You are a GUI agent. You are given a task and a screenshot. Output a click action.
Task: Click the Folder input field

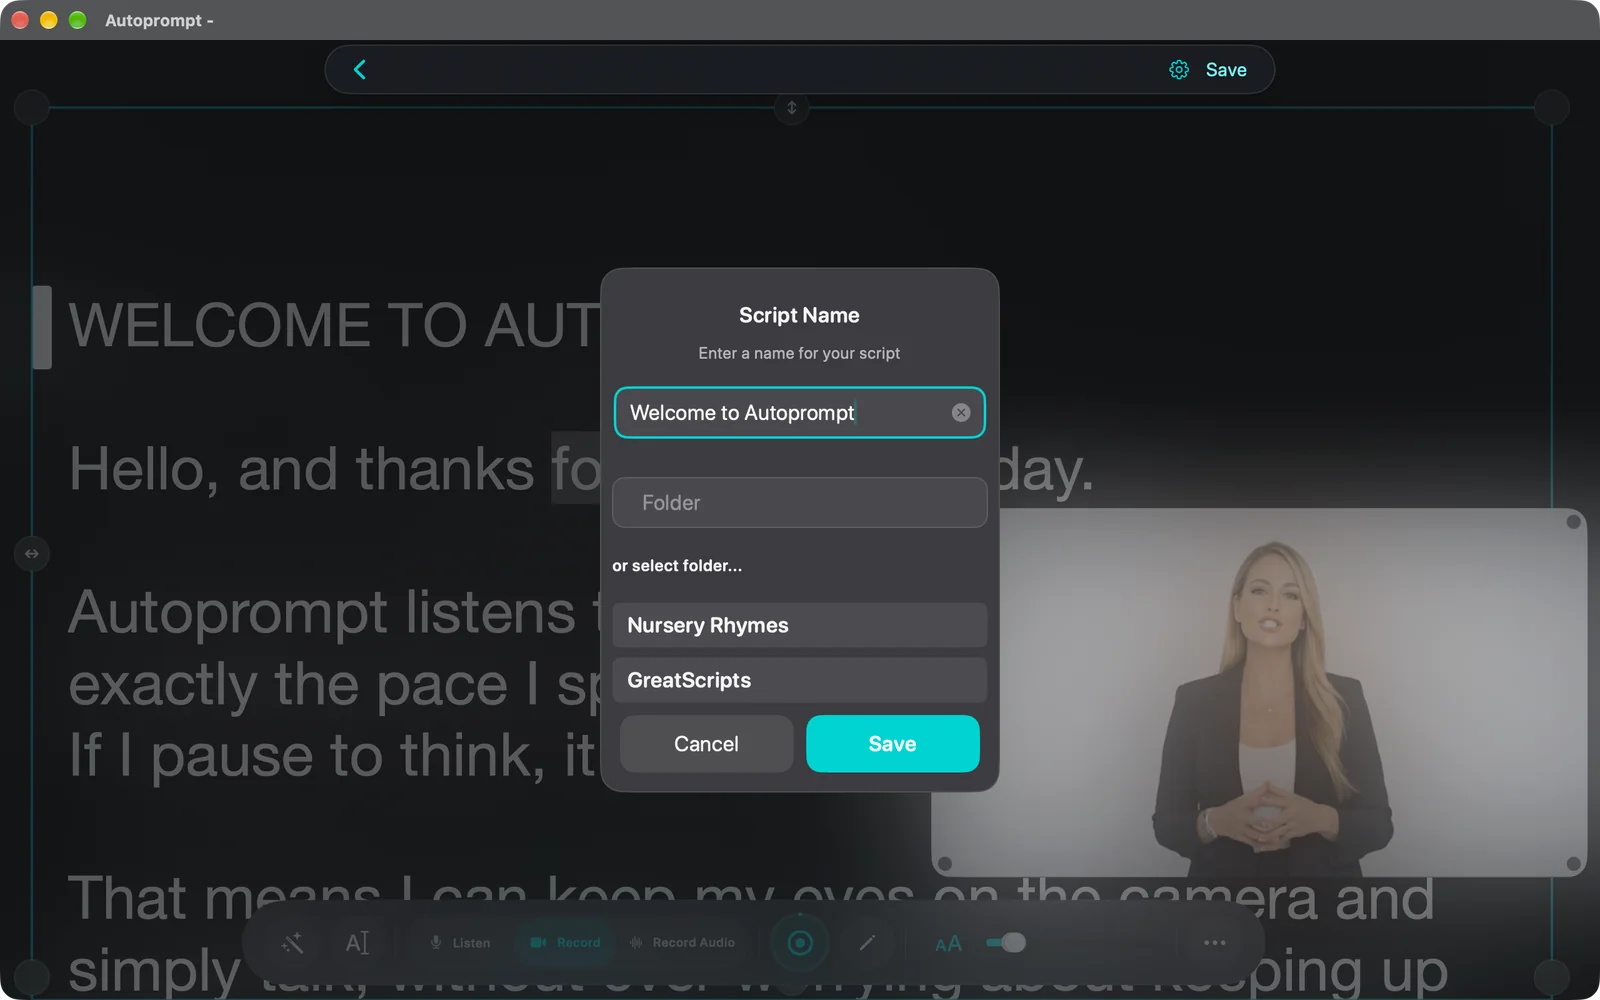tap(799, 502)
